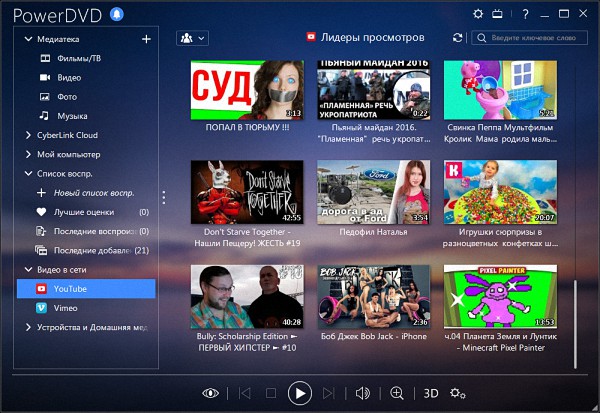Viewport: 600px width, 413px height.
Task: Start playback with Play button
Action: click(x=300, y=393)
